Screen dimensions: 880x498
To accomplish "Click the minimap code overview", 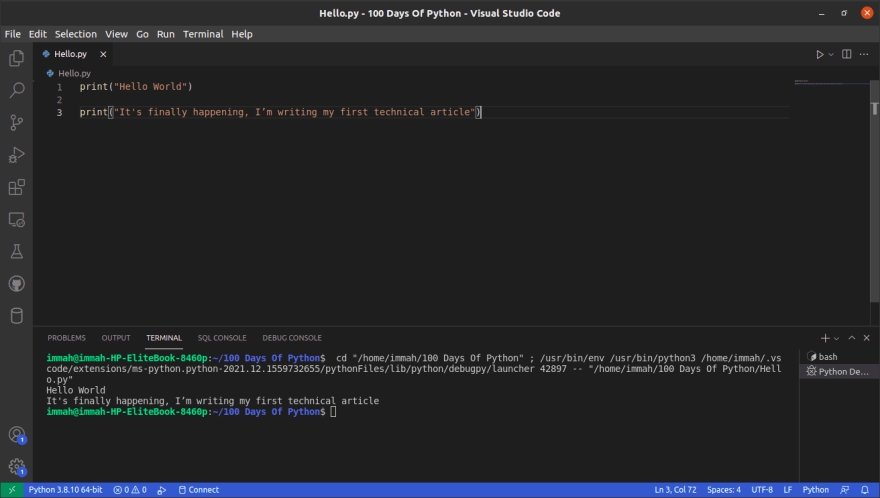I will click(832, 83).
